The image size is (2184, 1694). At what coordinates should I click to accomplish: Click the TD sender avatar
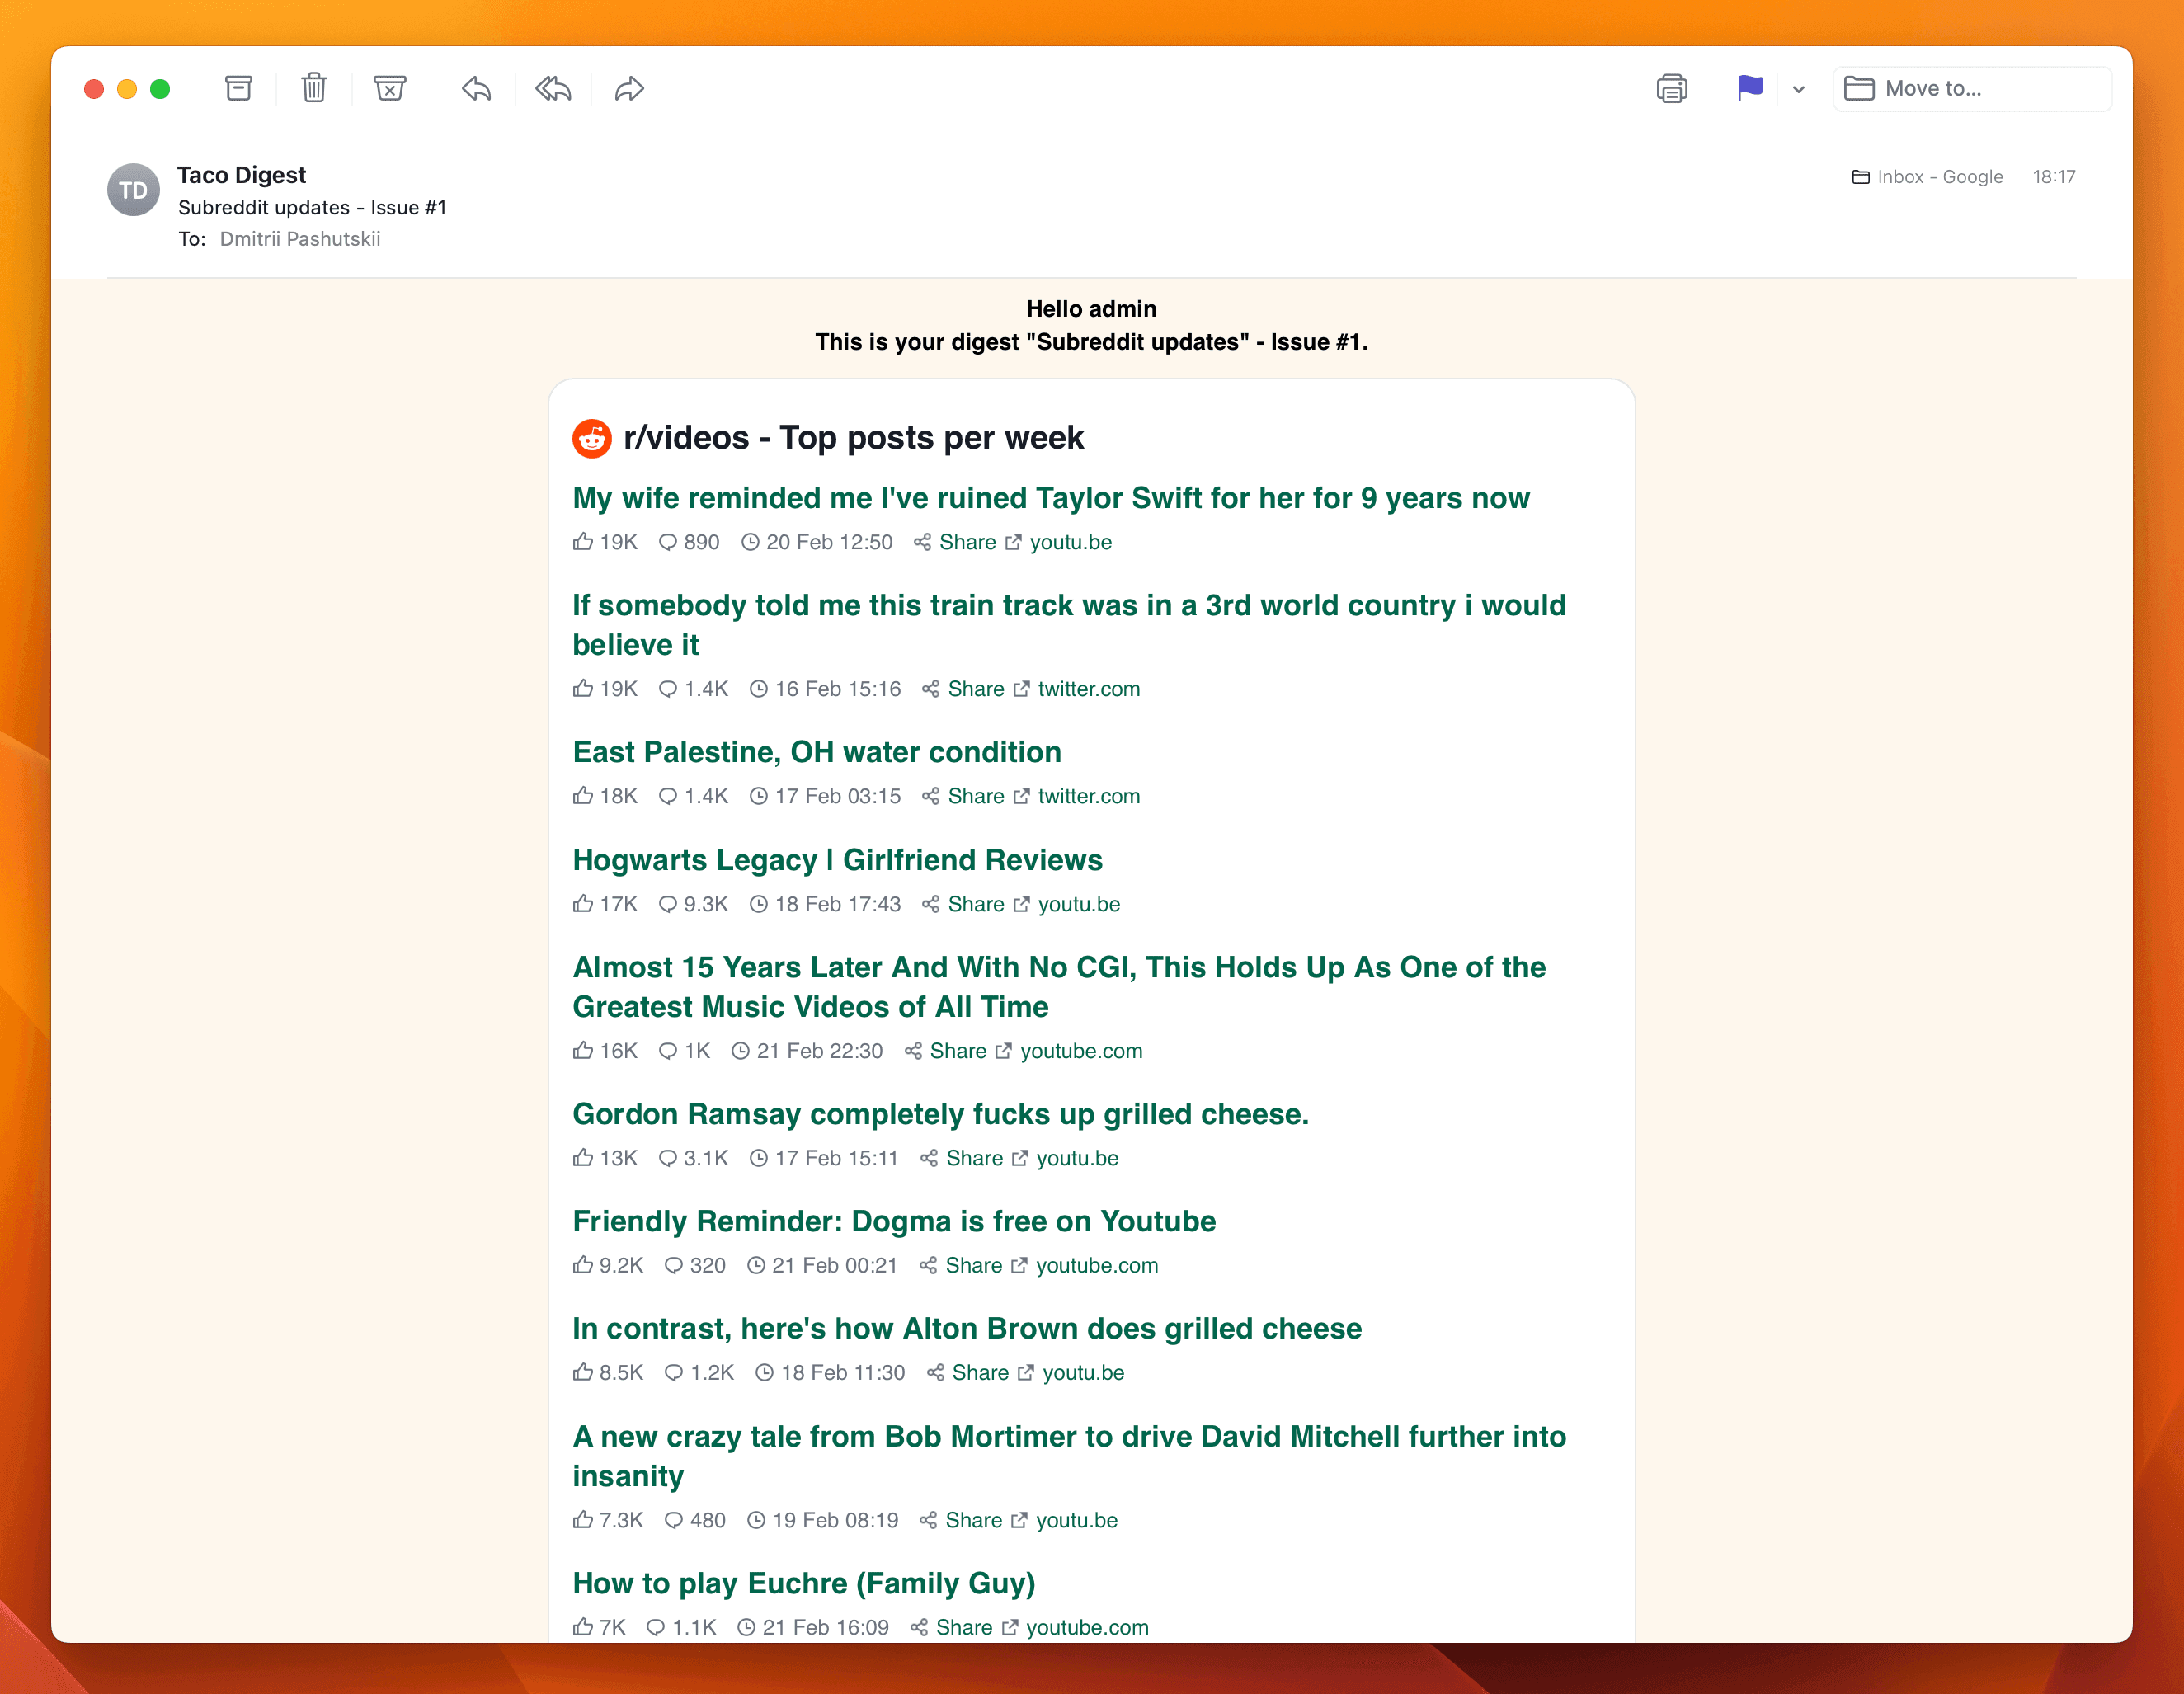pyautogui.click(x=133, y=190)
